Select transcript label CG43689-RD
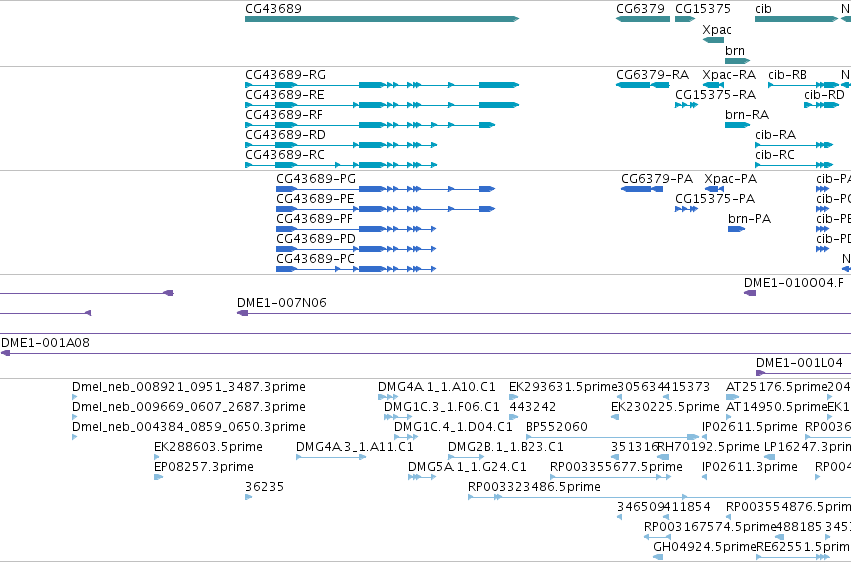Screen dimensions: 851x562 [x=285, y=135]
